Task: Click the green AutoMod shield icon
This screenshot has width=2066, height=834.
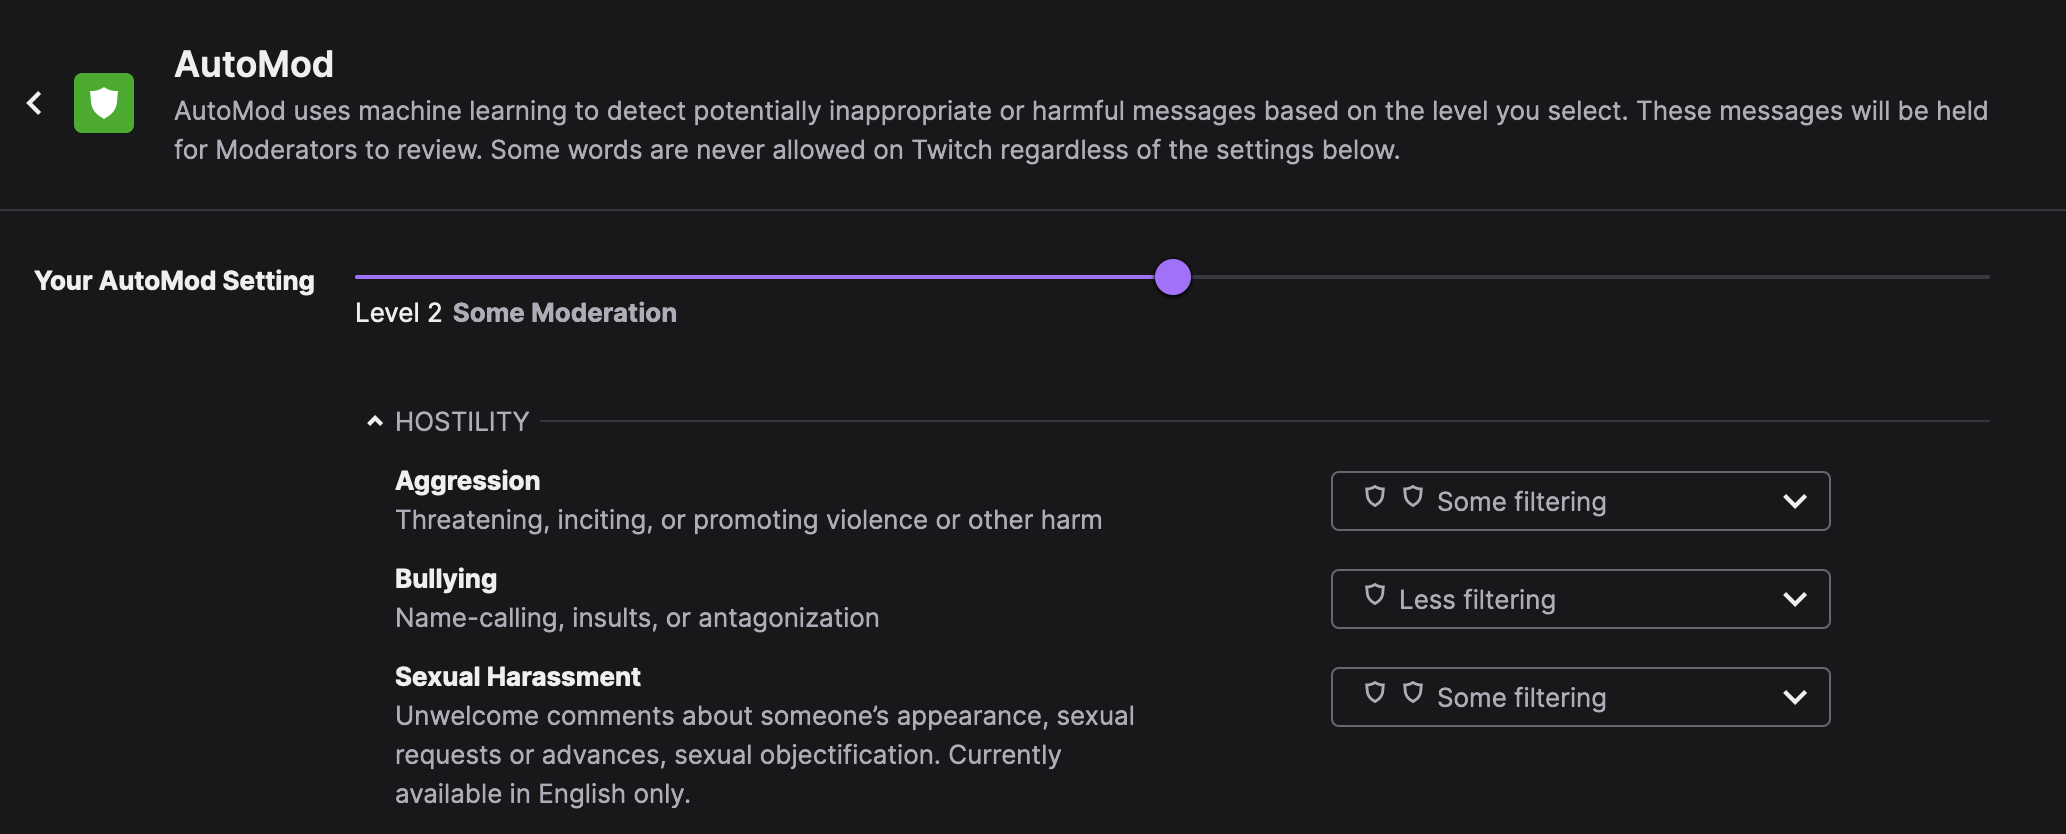Action: (x=103, y=103)
